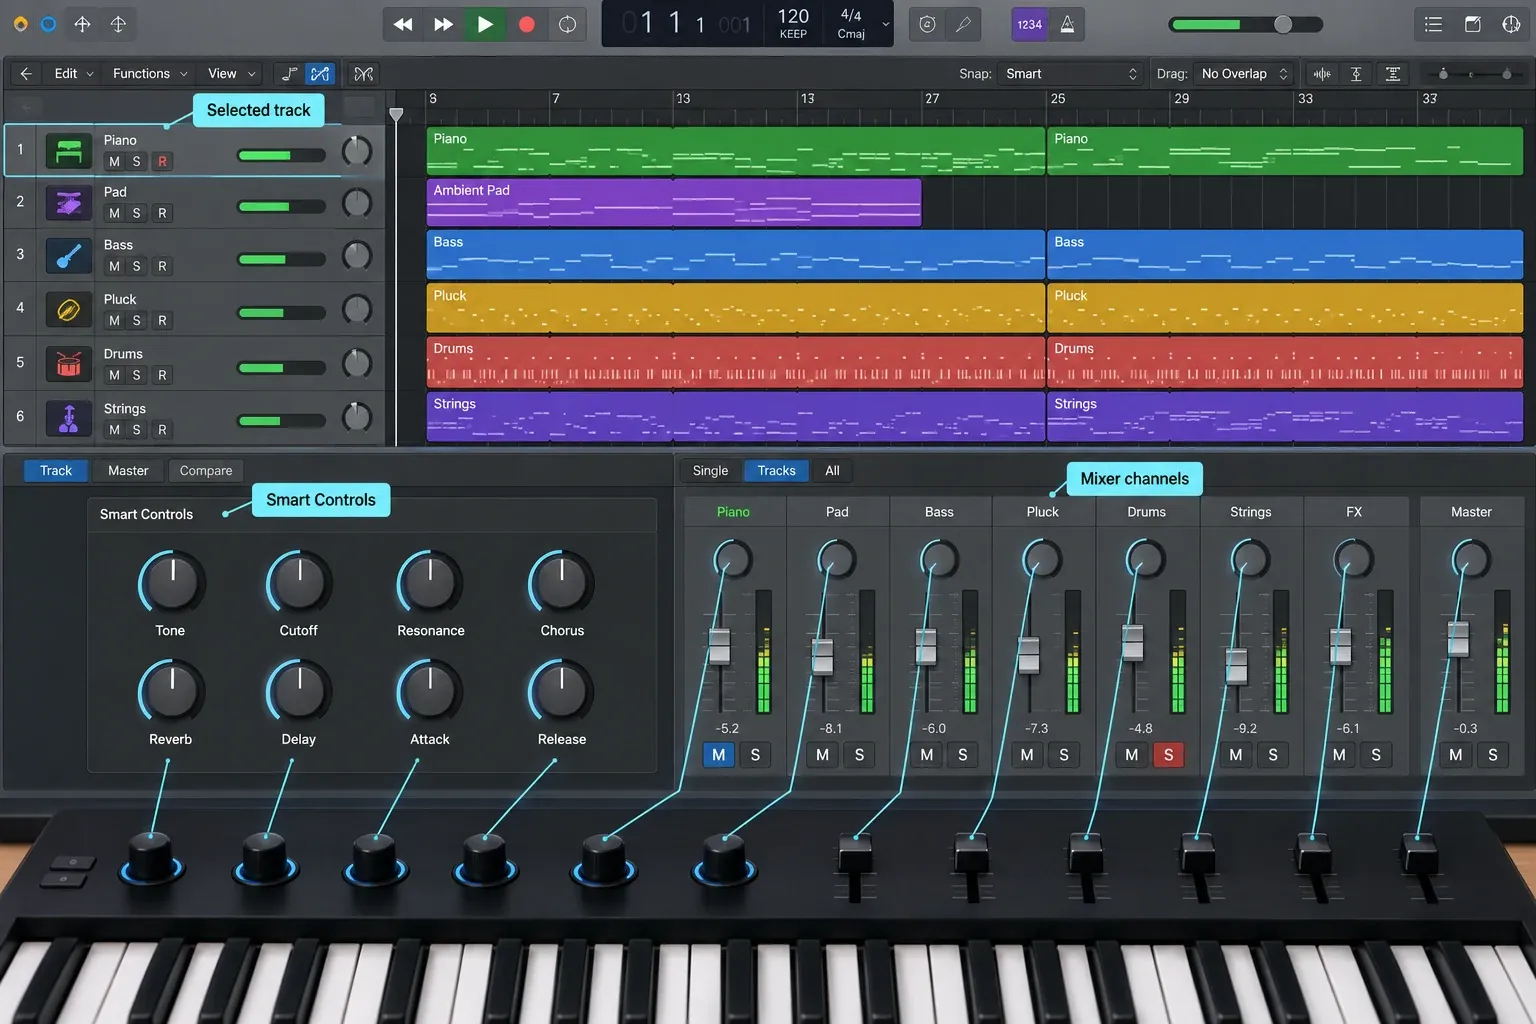Unmute the Piano mixer channel
This screenshot has width=1536, height=1024.
click(x=719, y=755)
